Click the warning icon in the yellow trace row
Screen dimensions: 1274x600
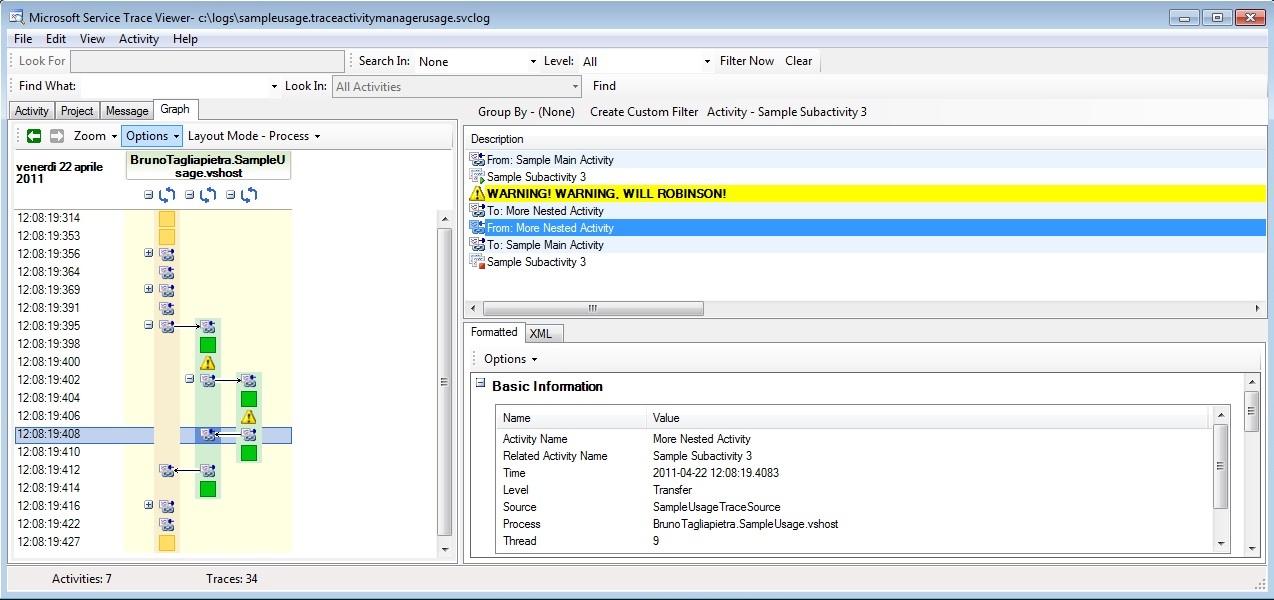(477, 194)
